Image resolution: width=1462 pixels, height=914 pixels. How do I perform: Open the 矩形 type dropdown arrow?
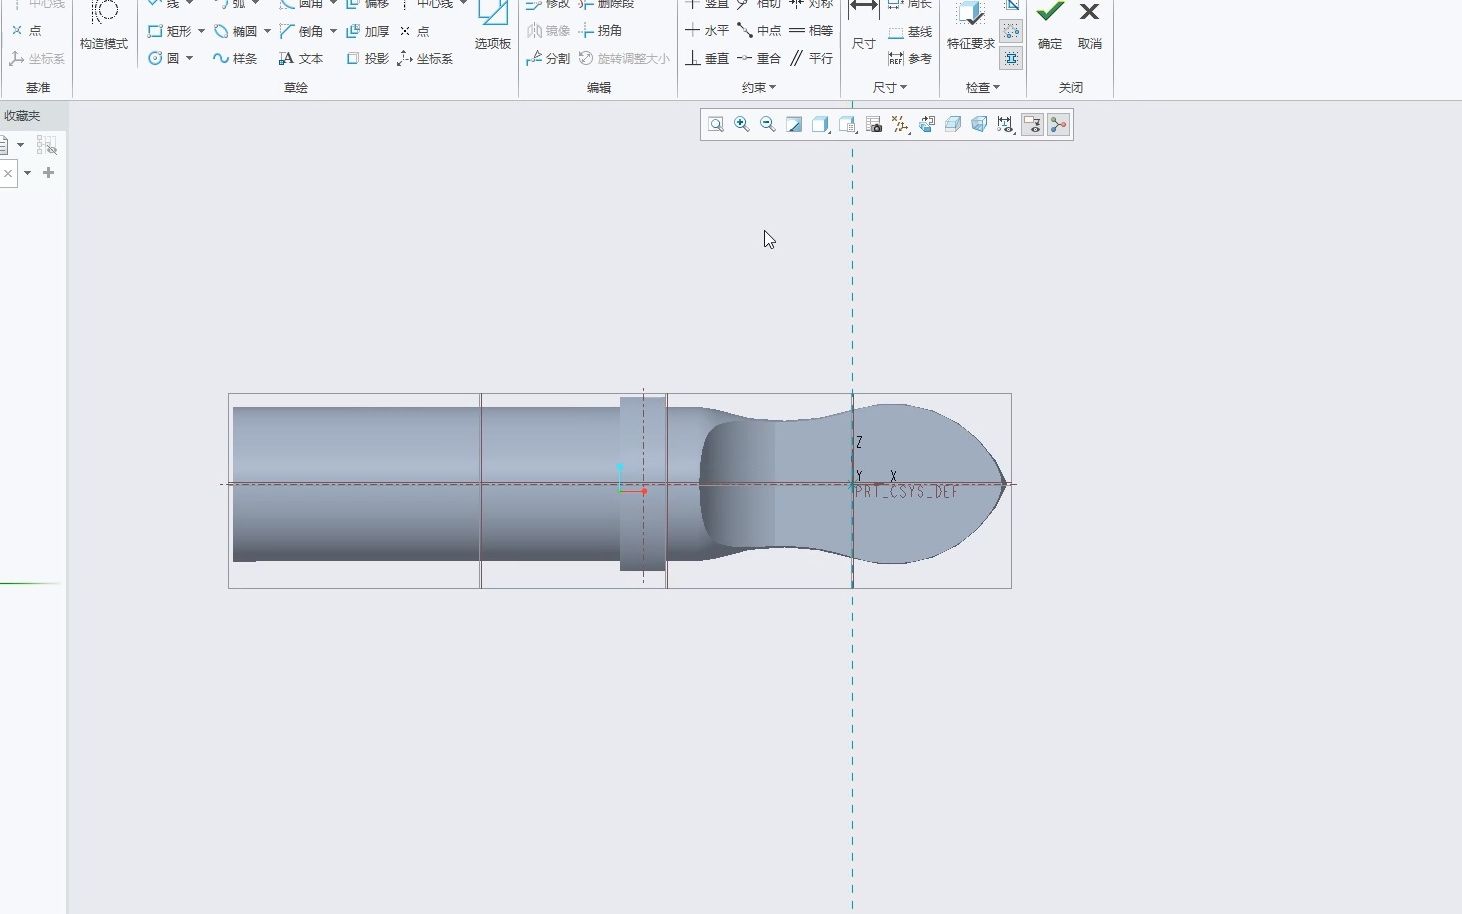[201, 31]
